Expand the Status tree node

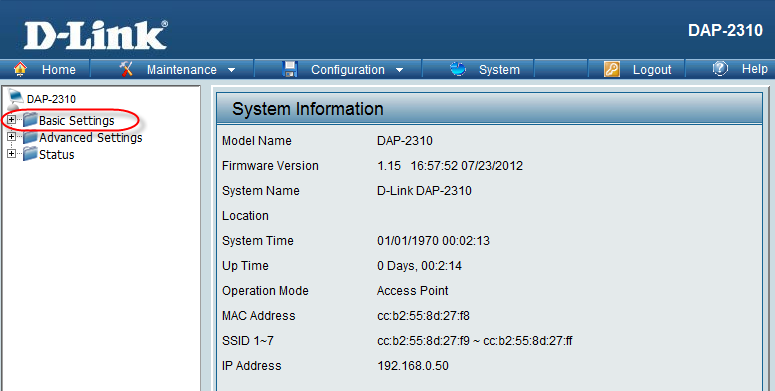click(11, 154)
